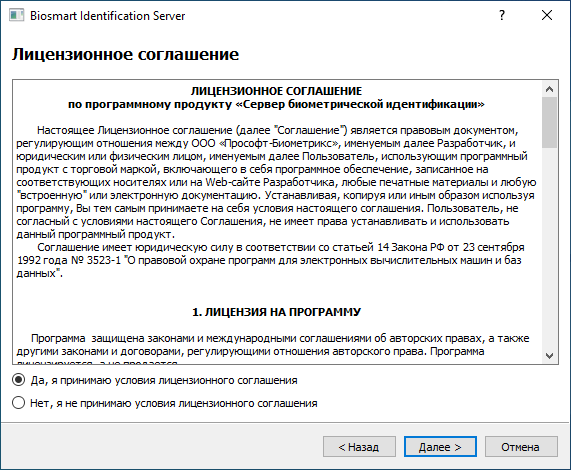This screenshot has width=571, height=470.
Task: Proceed with the 'Далее >' button
Action: click(x=440, y=447)
